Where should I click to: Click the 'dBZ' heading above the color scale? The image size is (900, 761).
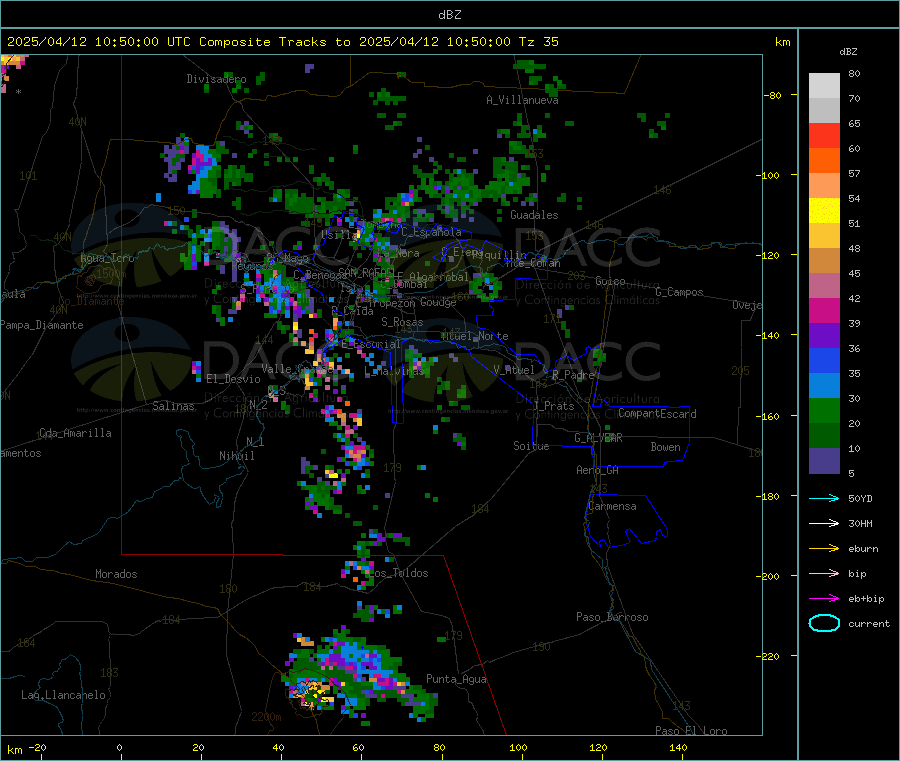pos(848,52)
